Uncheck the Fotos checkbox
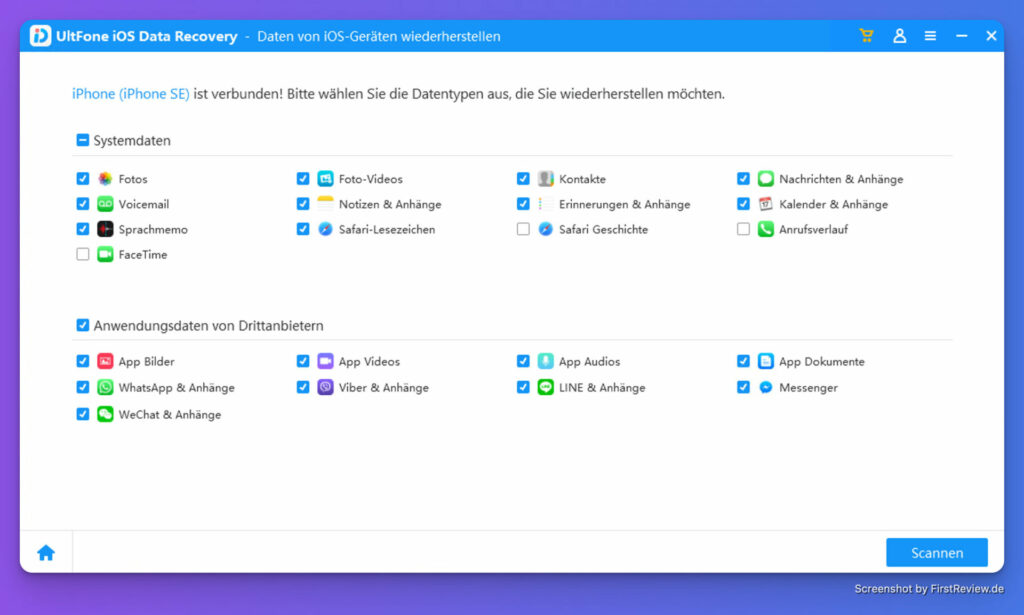1024x615 pixels. click(x=82, y=178)
